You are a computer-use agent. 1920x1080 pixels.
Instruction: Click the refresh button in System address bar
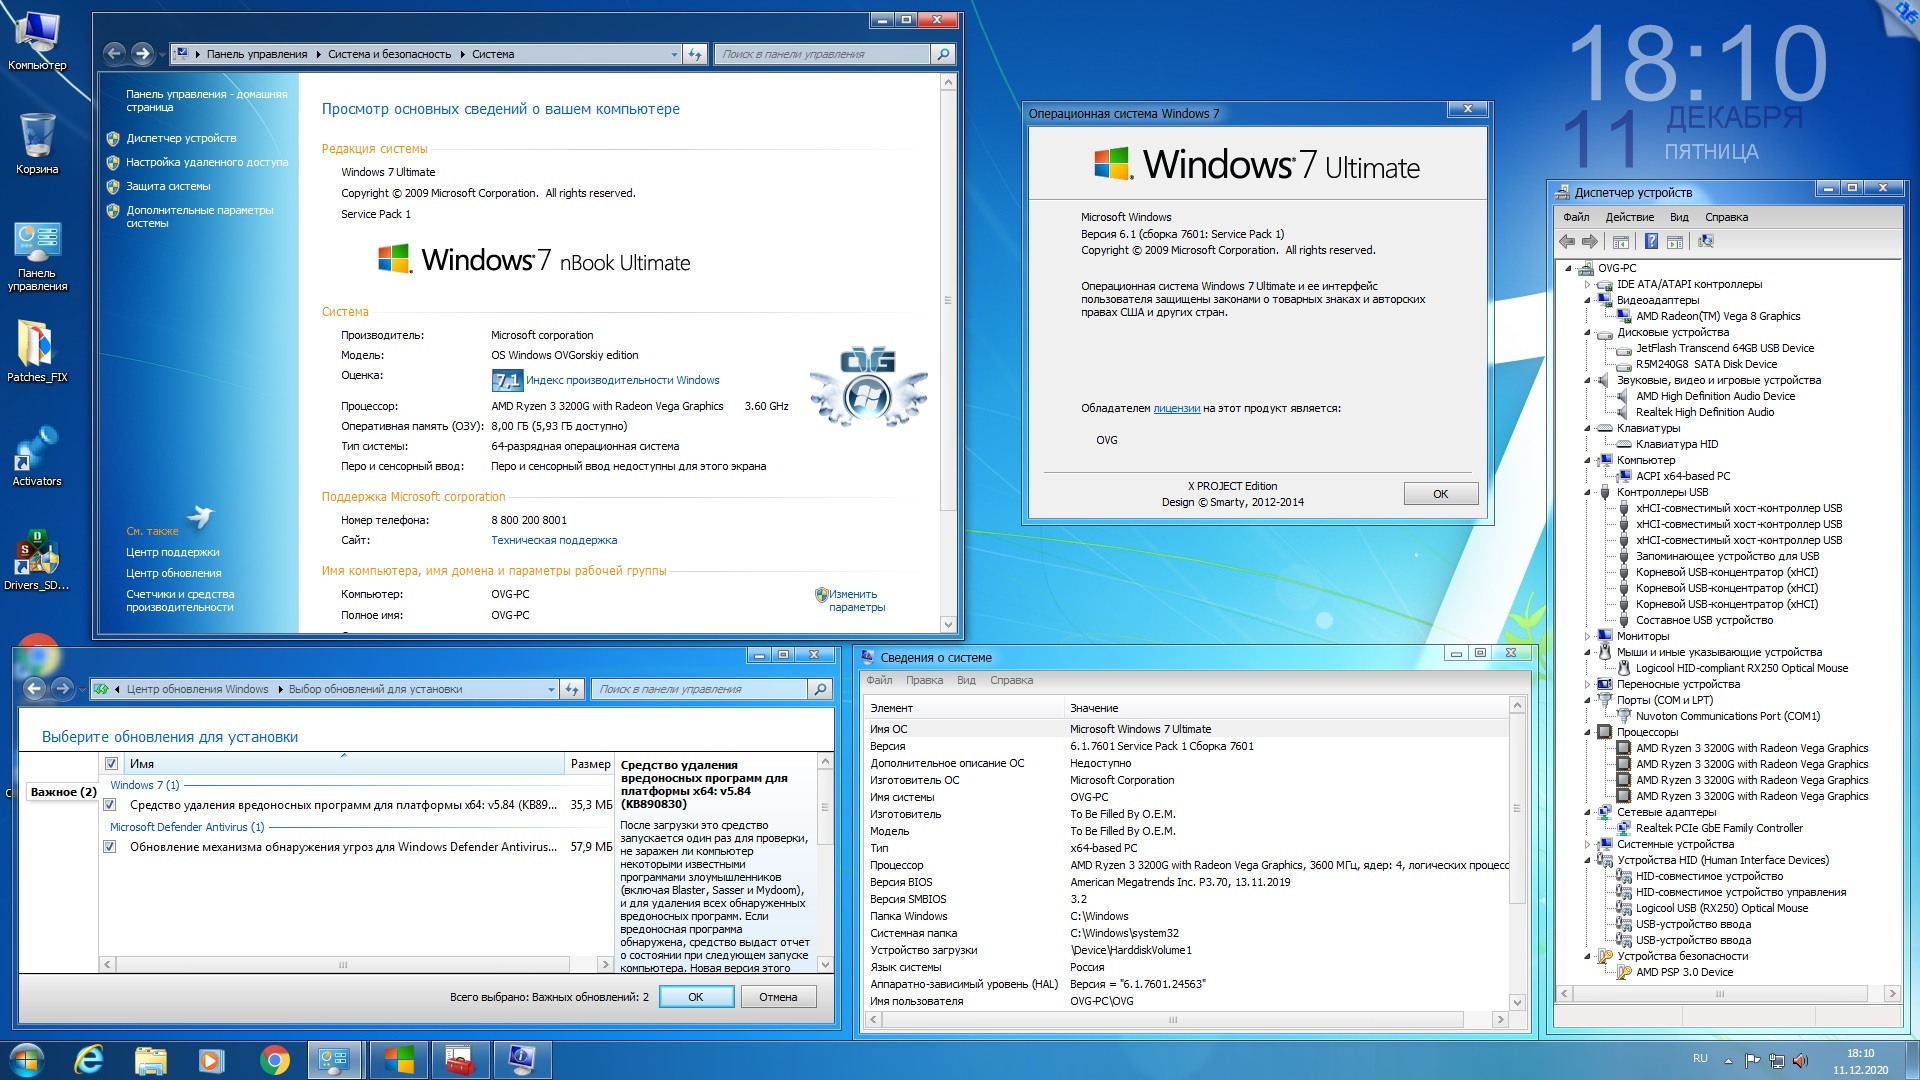(695, 54)
